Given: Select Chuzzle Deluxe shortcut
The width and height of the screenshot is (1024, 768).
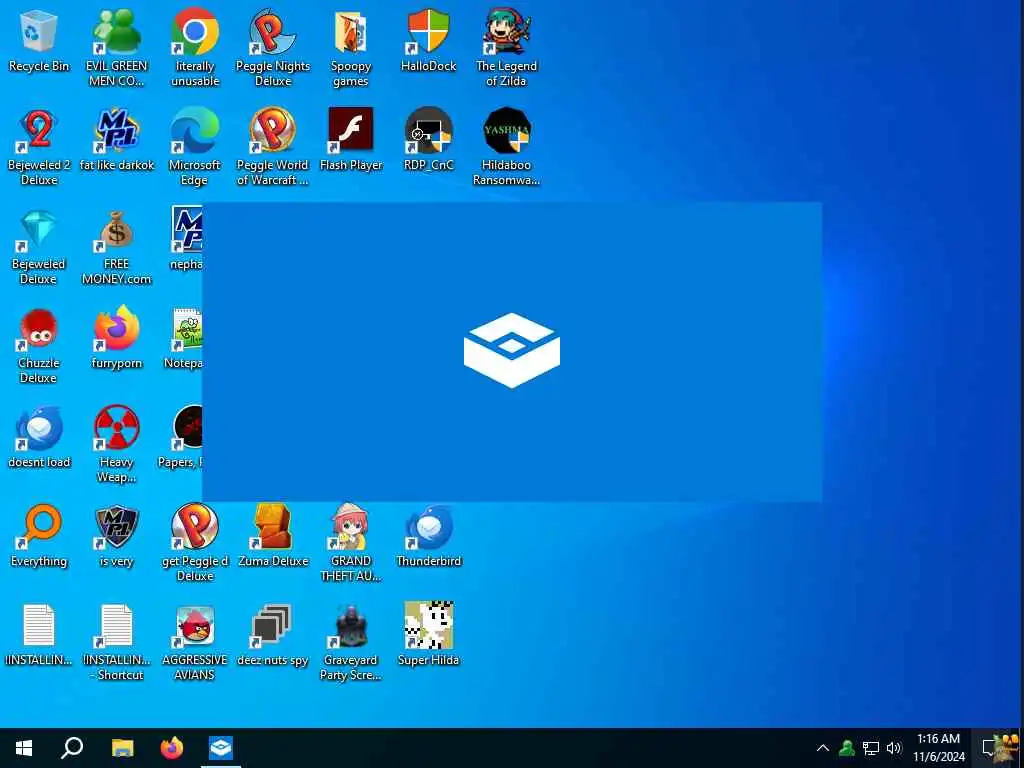Looking at the screenshot, I should [39, 346].
